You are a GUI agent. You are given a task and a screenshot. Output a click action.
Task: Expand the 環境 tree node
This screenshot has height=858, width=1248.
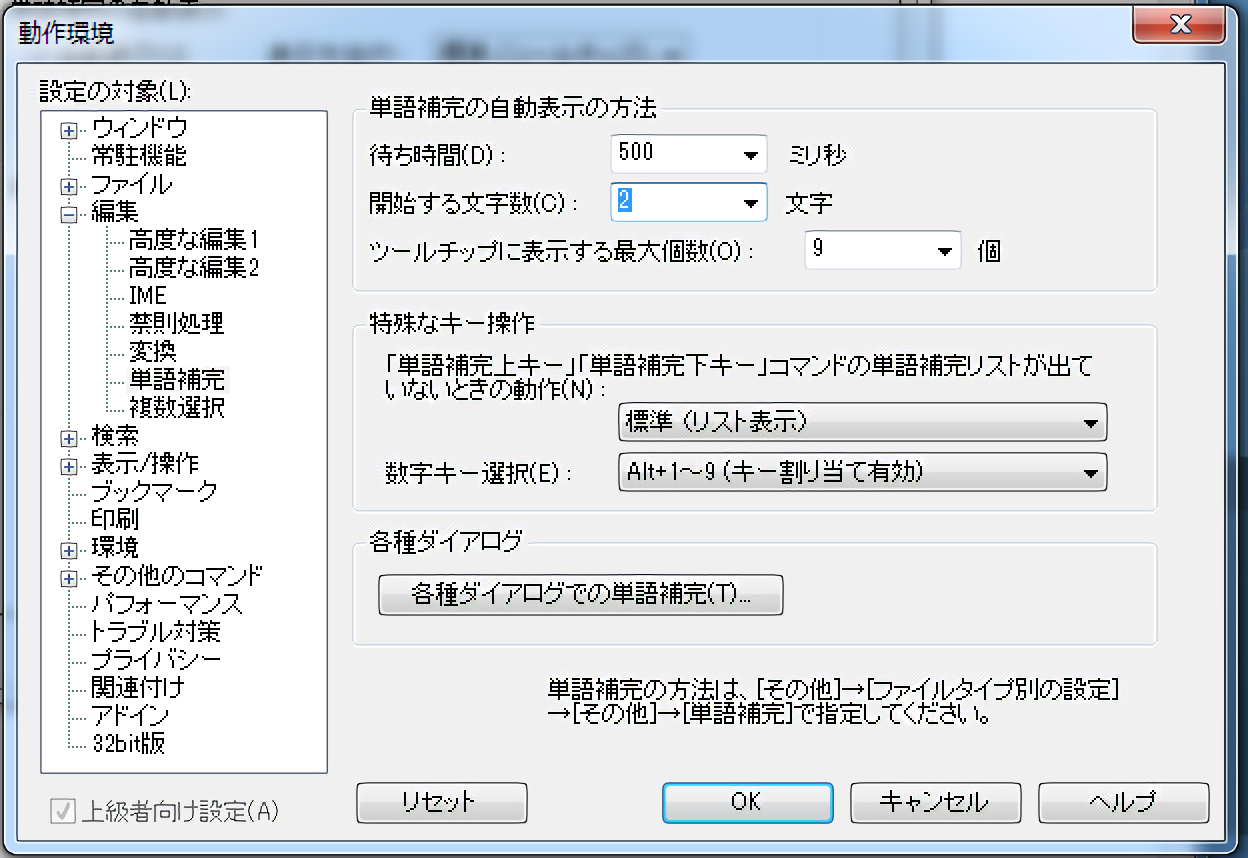69,550
